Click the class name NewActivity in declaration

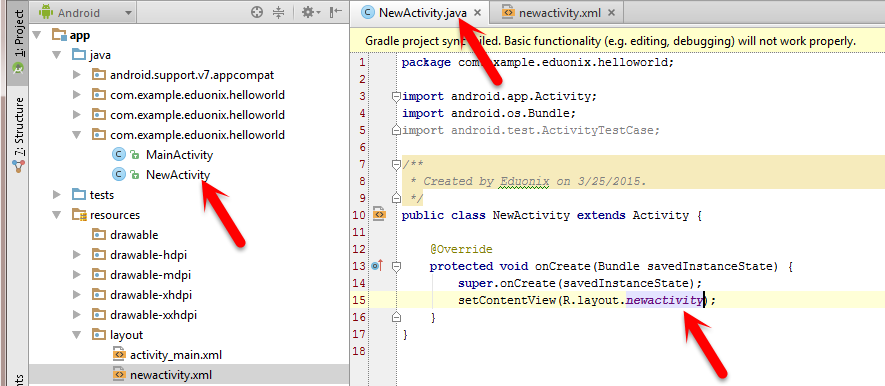click(531, 215)
